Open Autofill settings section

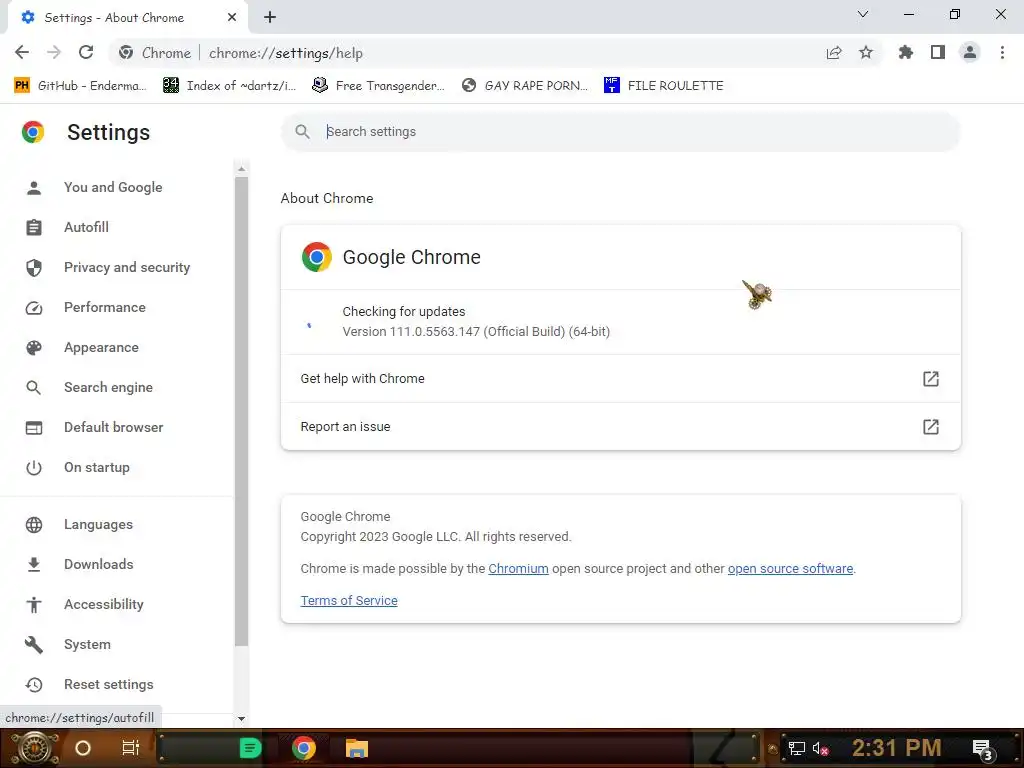click(x=86, y=227)
